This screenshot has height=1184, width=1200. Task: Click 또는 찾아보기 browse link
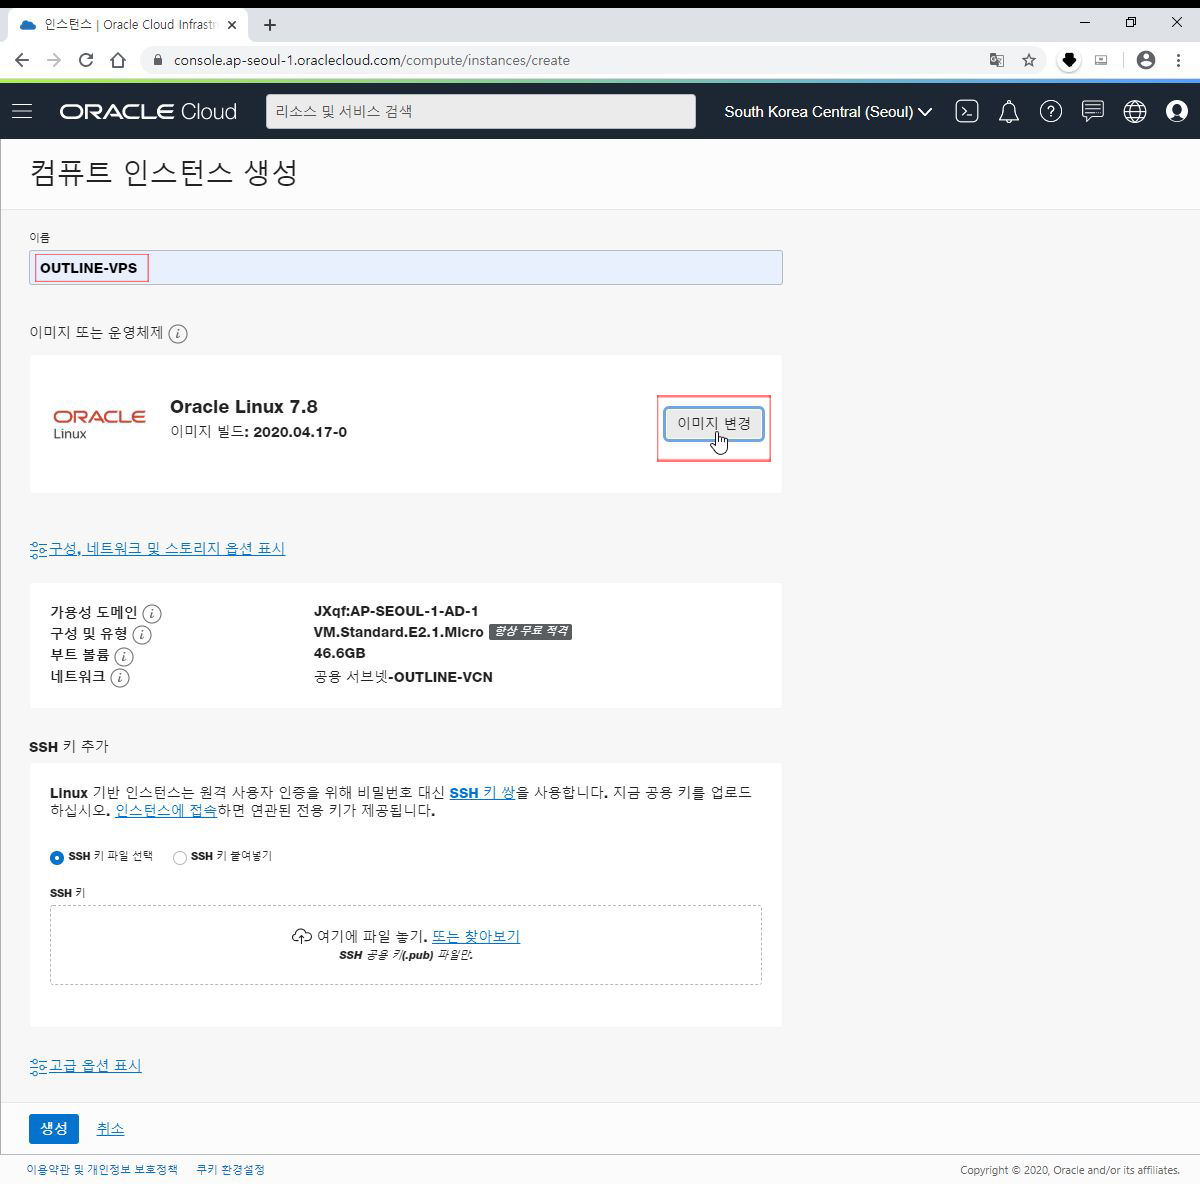476,936
